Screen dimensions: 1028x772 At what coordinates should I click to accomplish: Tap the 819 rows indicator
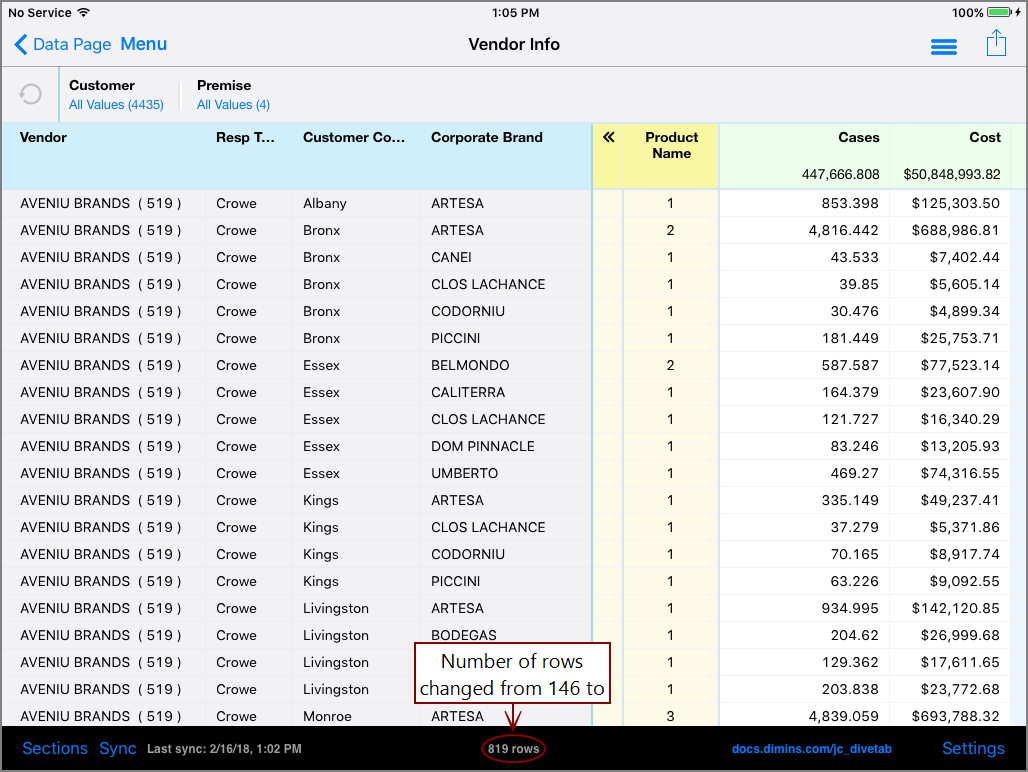pyautogui.click(x=514, y=748)
